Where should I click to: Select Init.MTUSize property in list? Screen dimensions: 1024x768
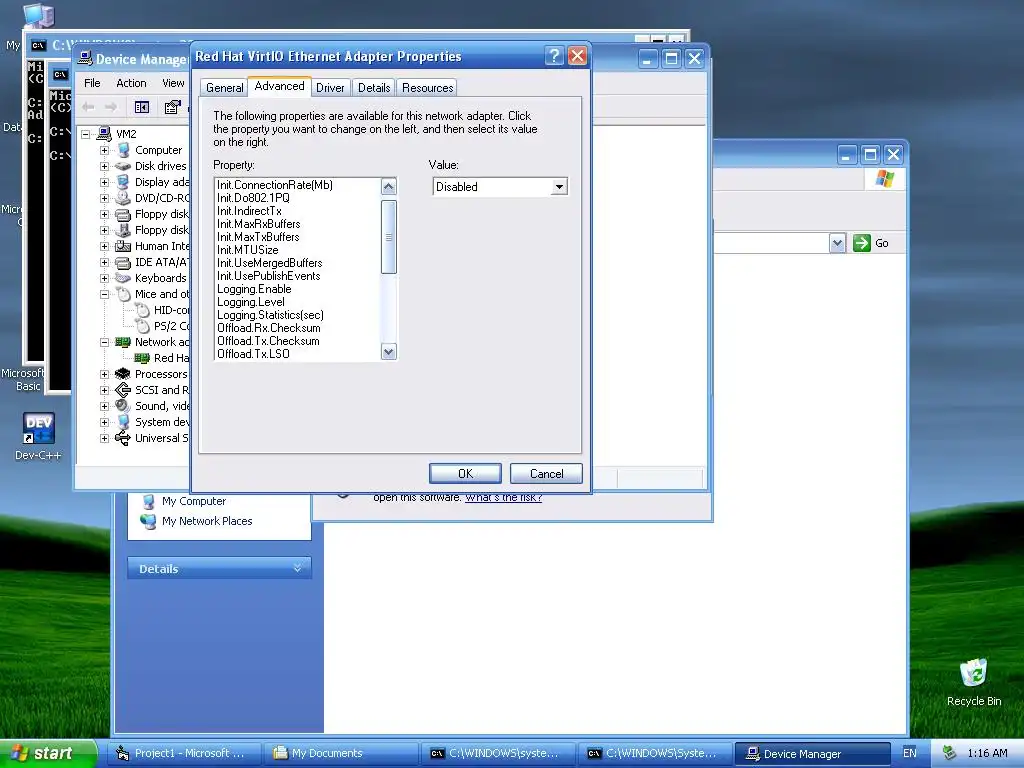tap(248, 250)
